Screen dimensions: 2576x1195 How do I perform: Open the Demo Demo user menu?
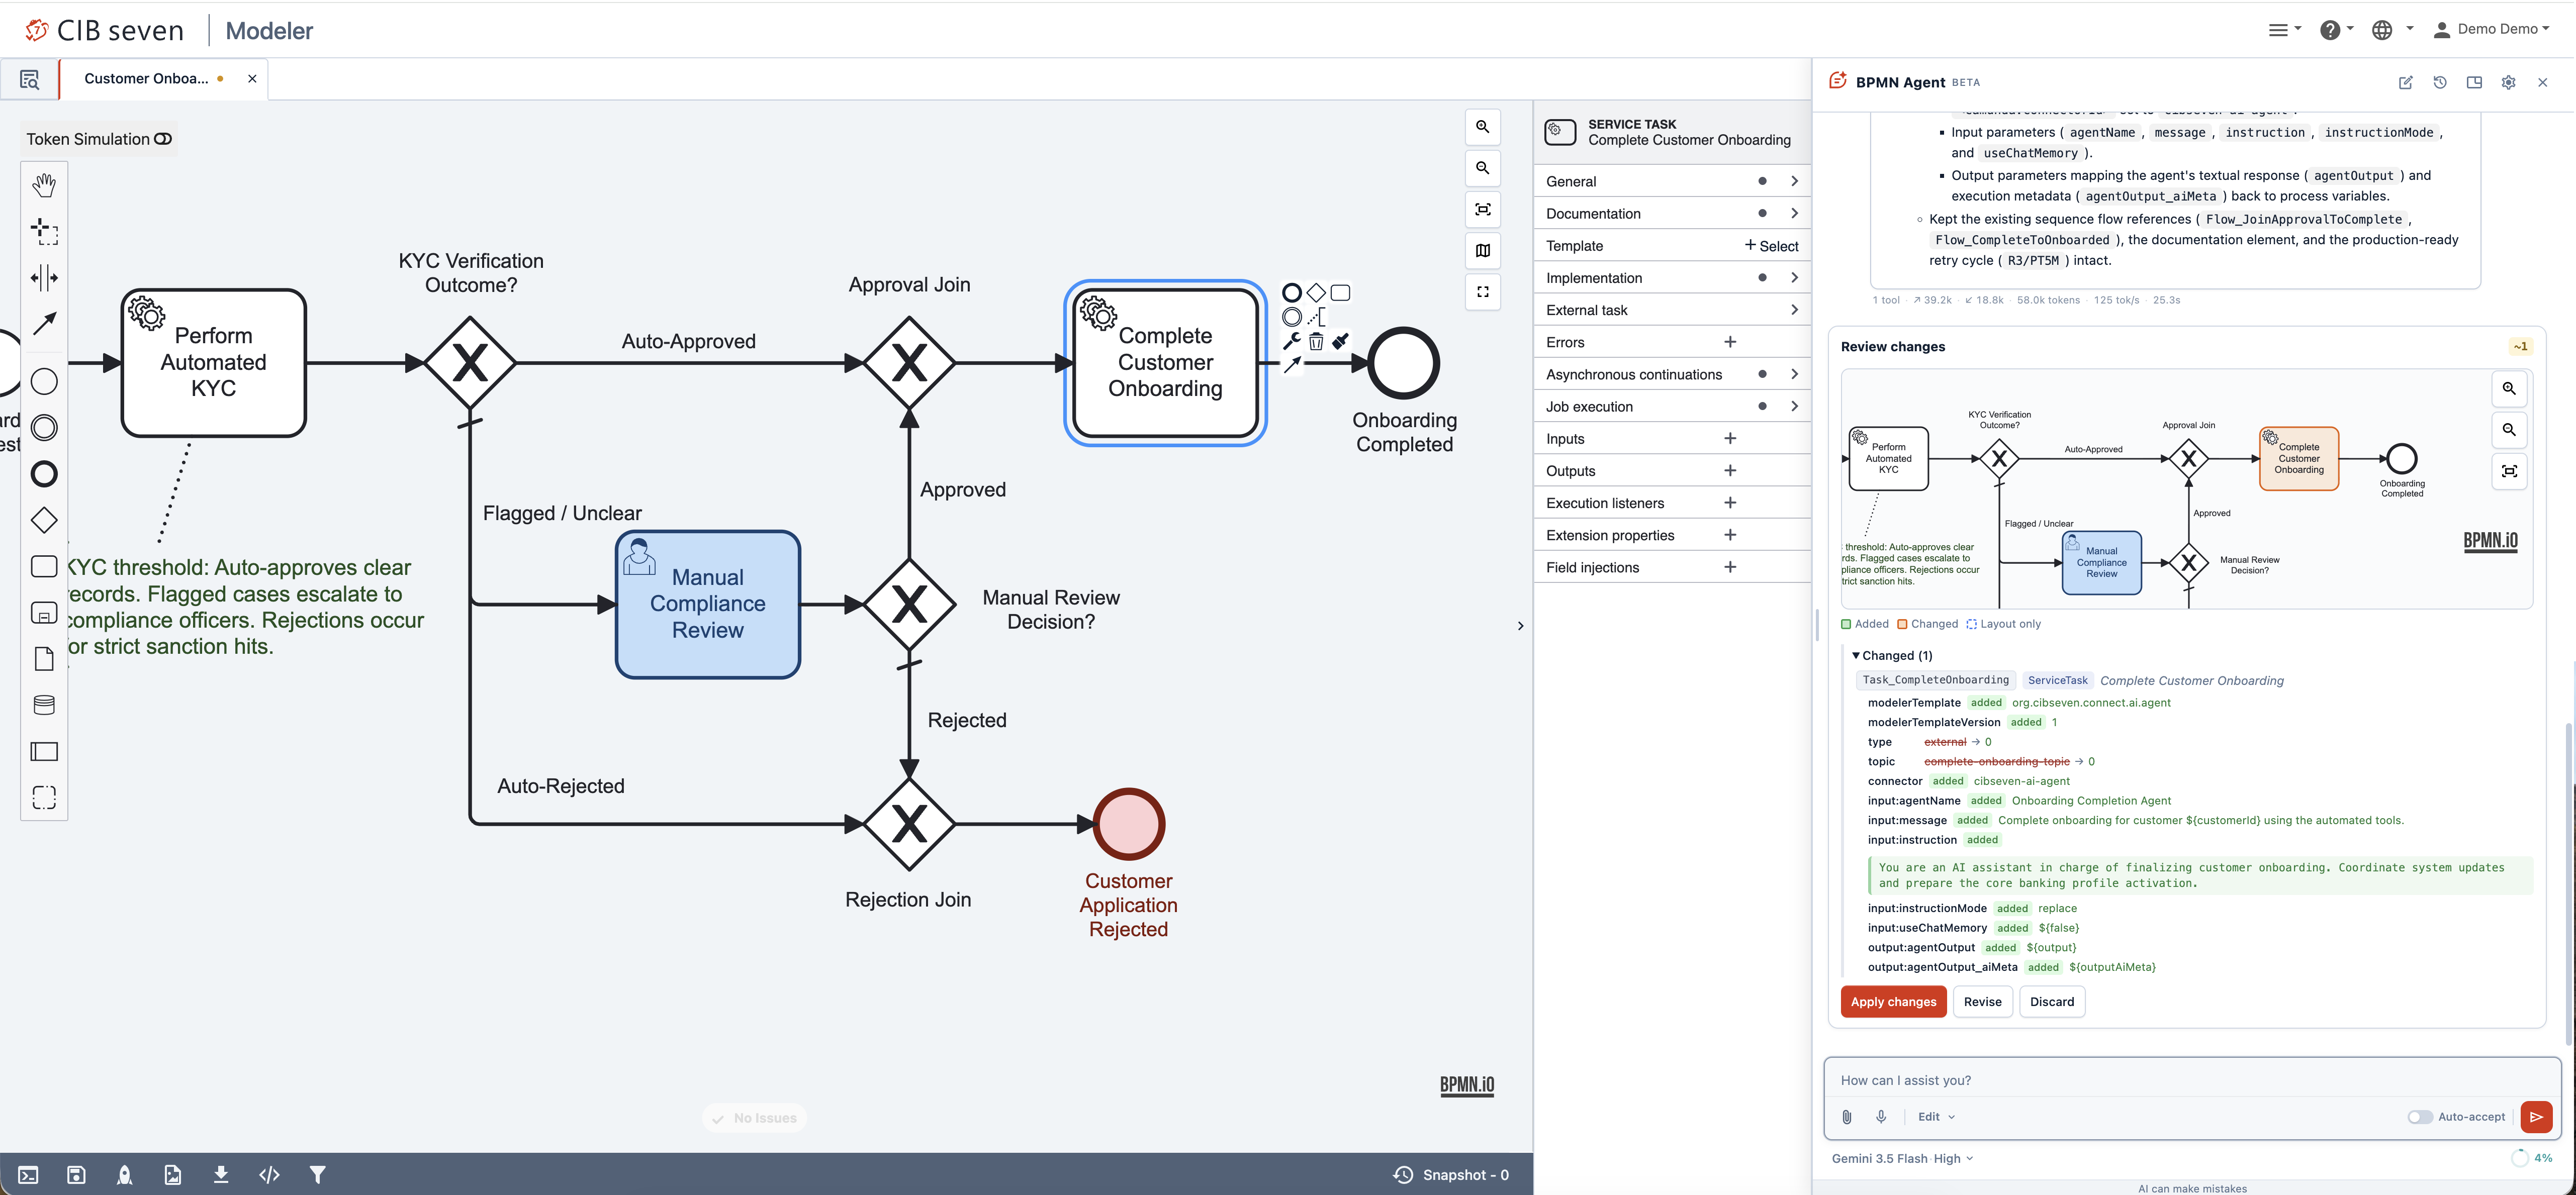(x=2491, y=29)
